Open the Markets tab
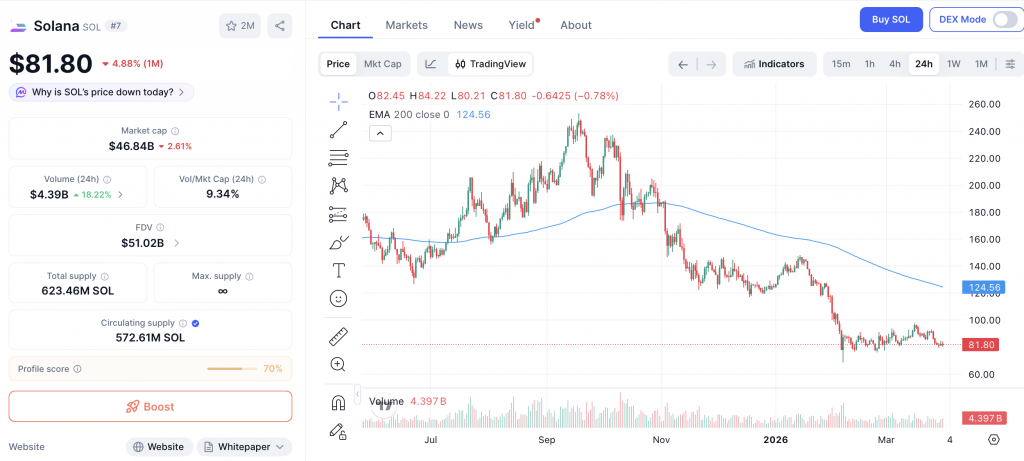This screenshot has height=461, width=1024. (406, 25)
